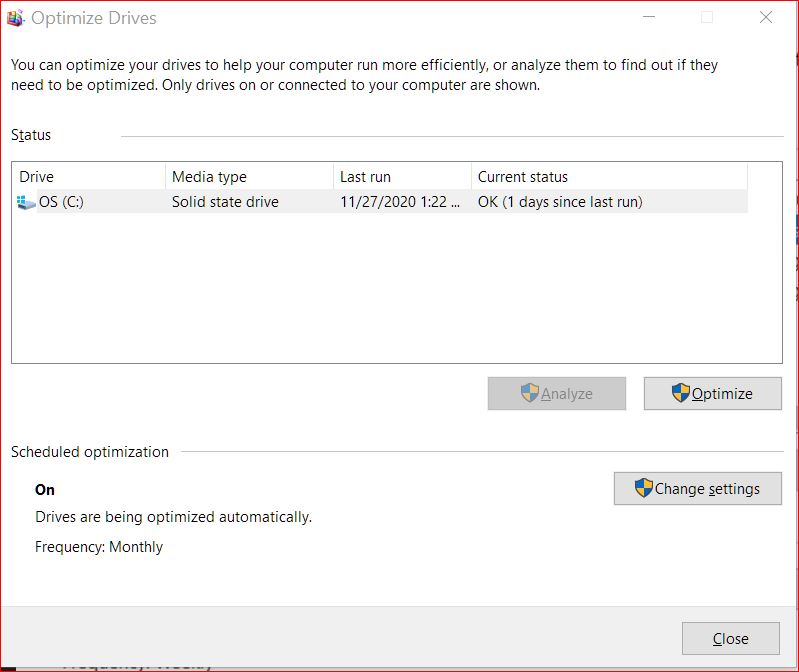The height and width of the screenshot is (672, 799).
Task: Click 'Drives are being optimized automatically.' text
Action: click(173, 517)
